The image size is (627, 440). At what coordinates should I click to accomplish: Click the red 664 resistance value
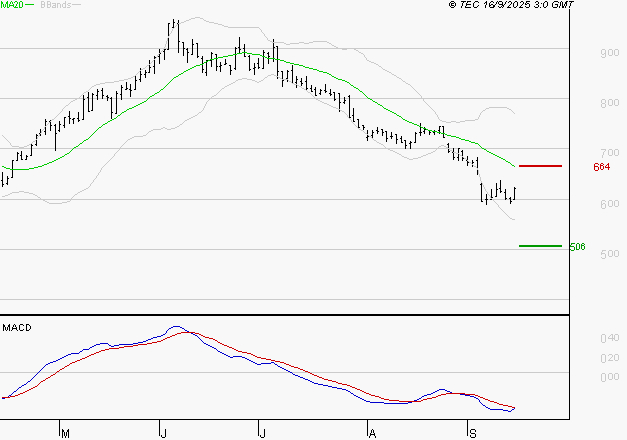pos(601,167)
